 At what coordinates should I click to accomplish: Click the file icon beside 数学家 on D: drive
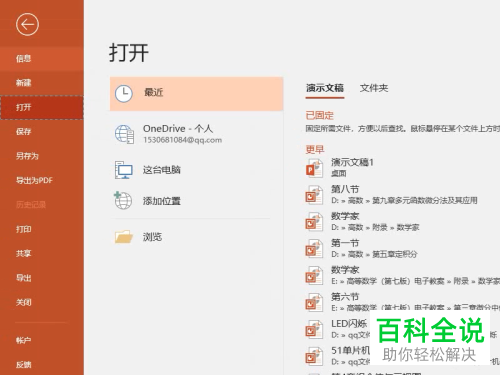coord(314,222)
